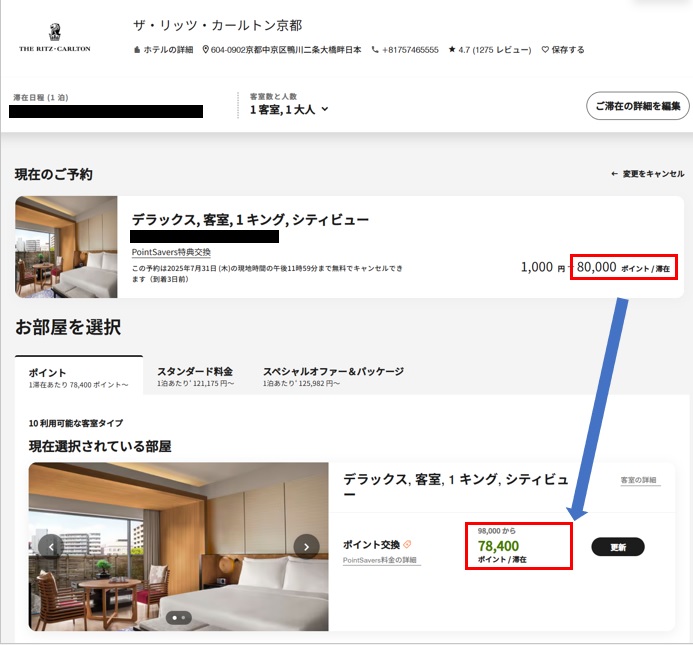Open the 4.7 star reviews link
This screenshot has width=693, height=645.
pos(490,50)
